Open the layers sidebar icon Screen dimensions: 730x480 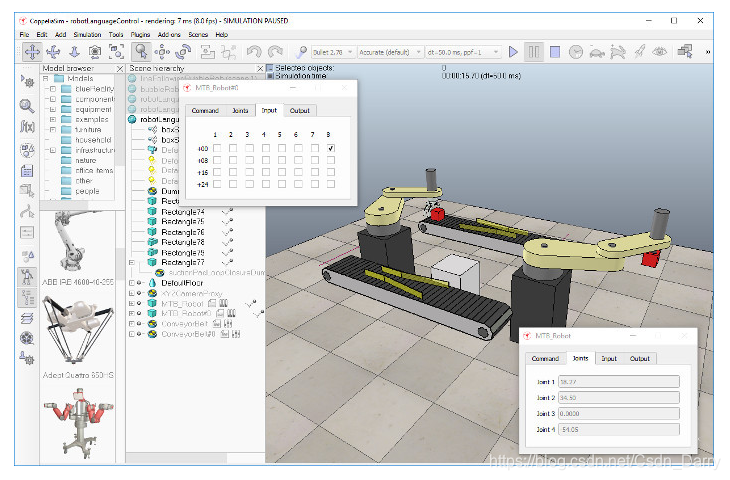click(27, 319)
